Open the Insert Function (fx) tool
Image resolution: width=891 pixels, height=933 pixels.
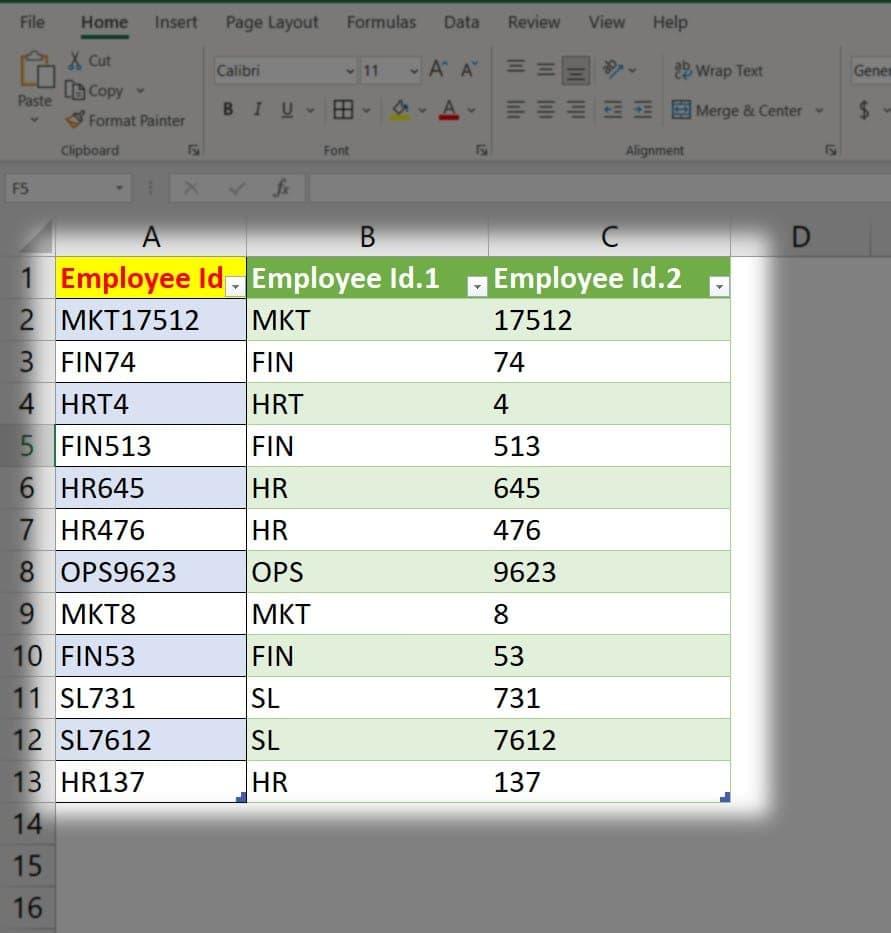282,187
